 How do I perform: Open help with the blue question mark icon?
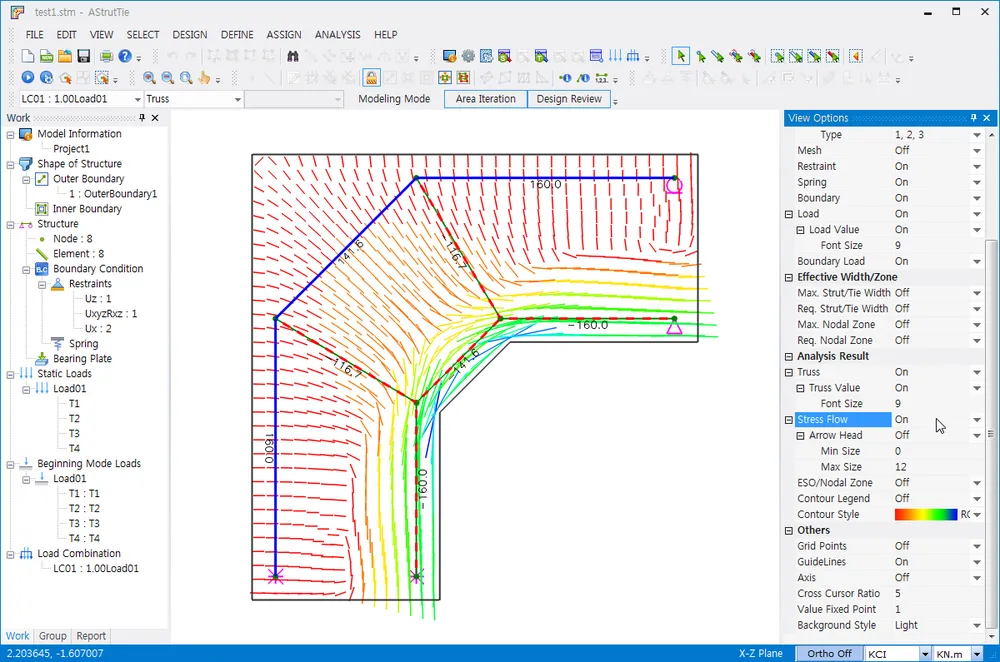125,56
